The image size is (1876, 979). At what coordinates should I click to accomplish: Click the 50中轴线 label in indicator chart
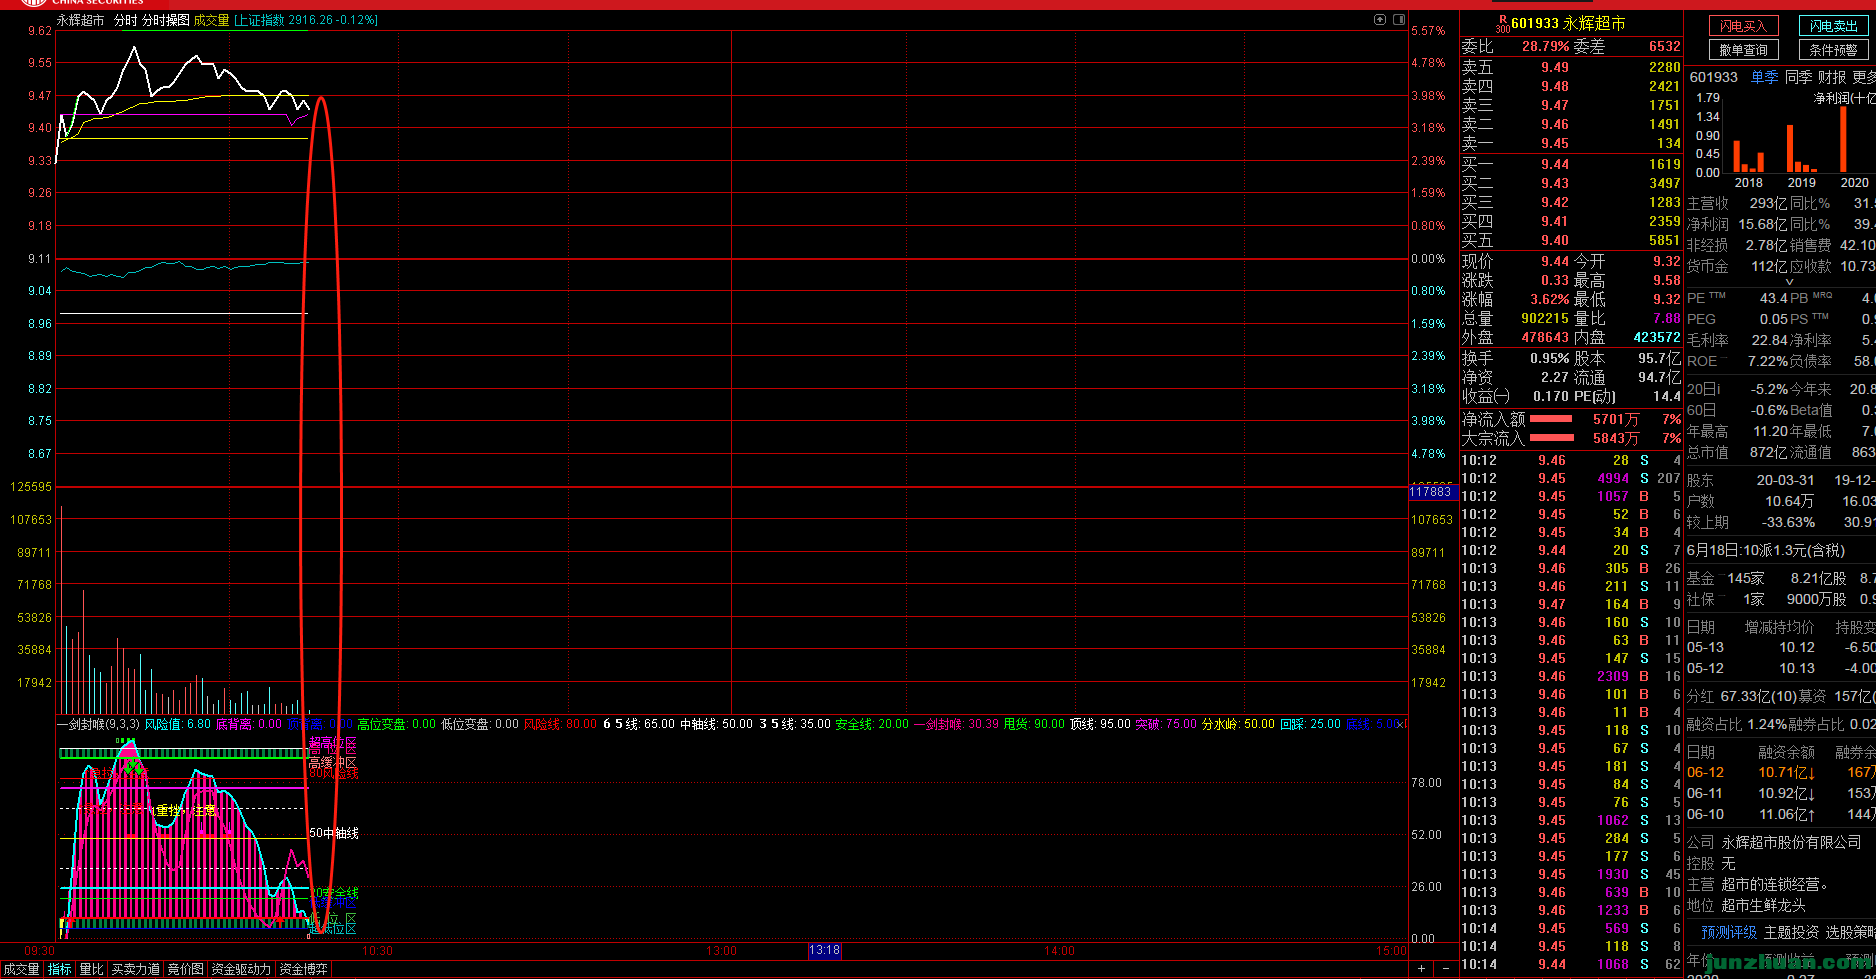334,833
